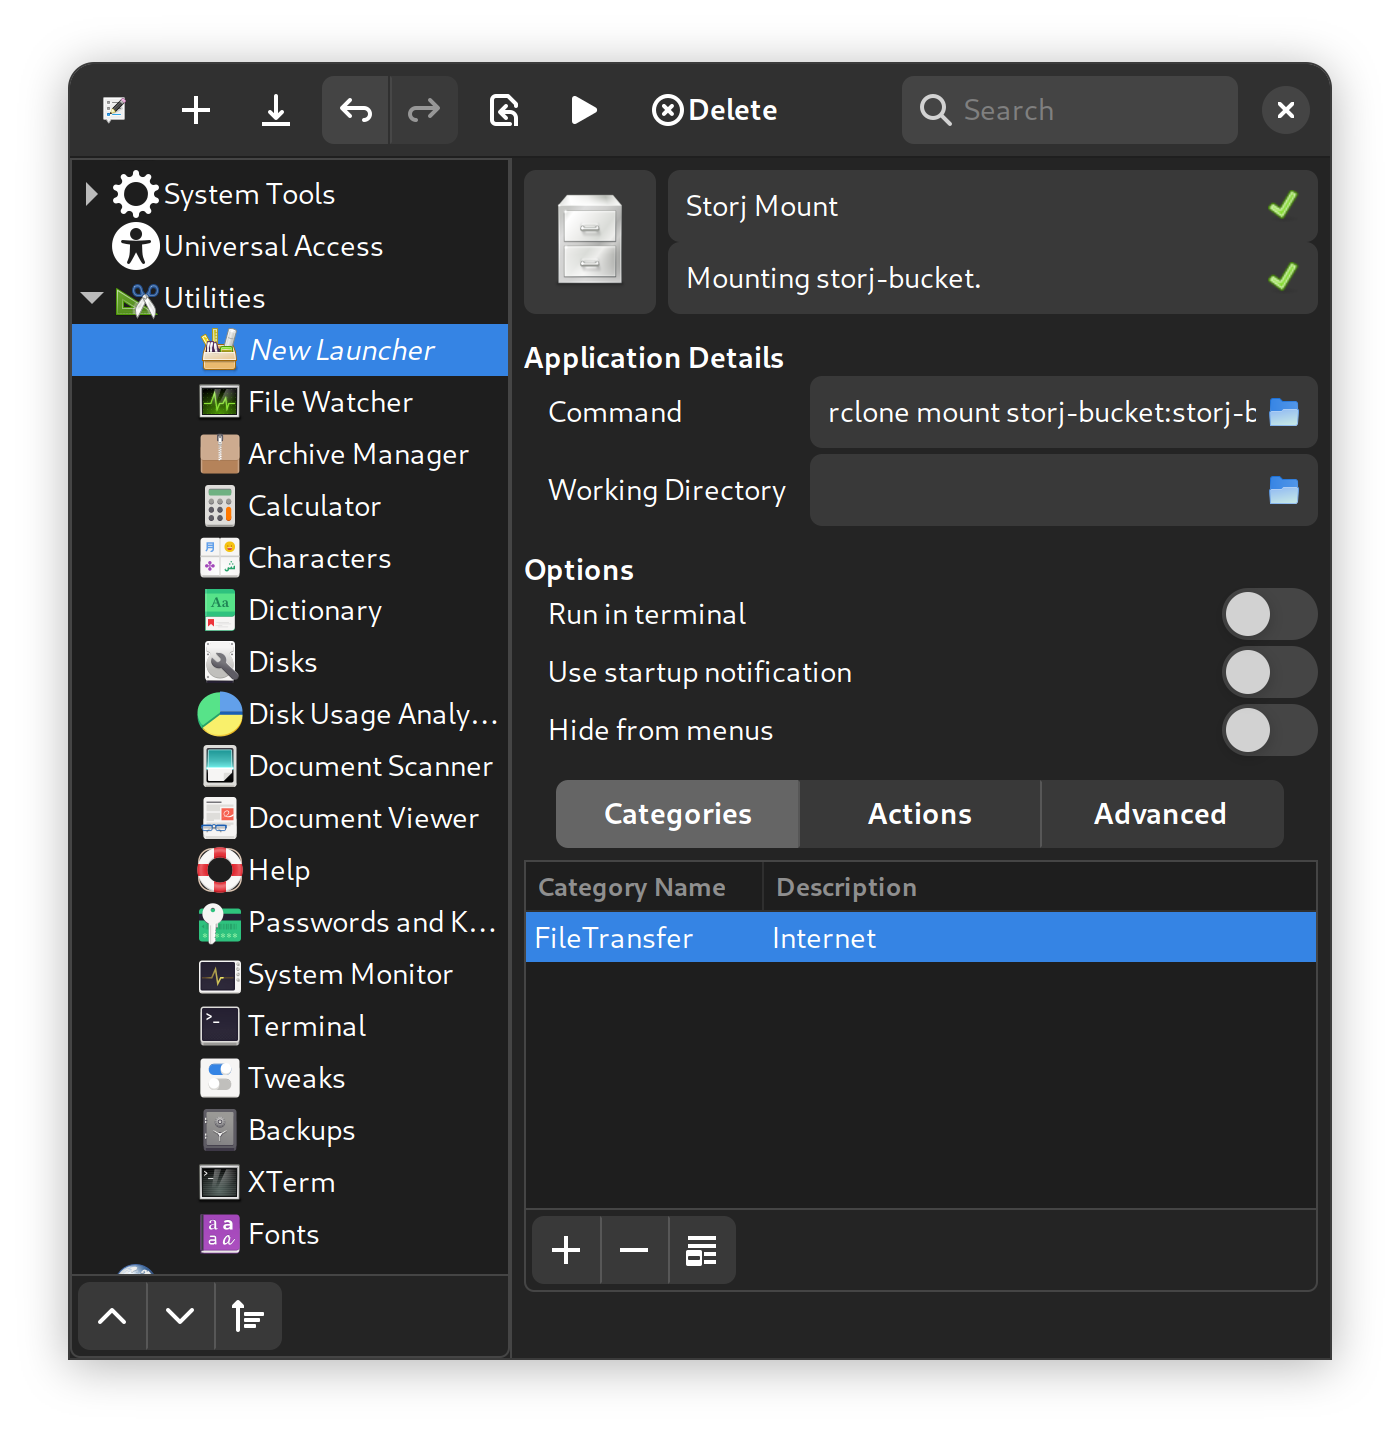
Task: Click the XTerm icon
Action: click(220, 1182)
